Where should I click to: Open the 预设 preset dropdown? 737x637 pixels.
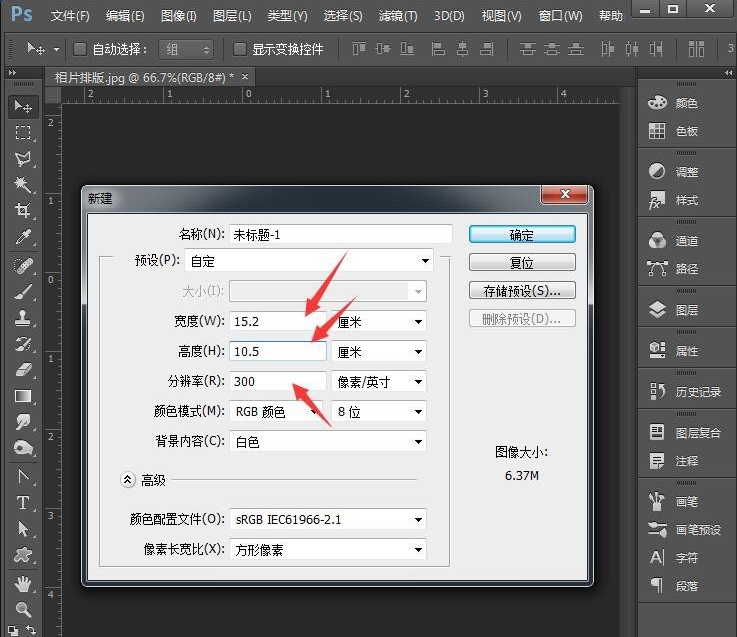(310, 262)
